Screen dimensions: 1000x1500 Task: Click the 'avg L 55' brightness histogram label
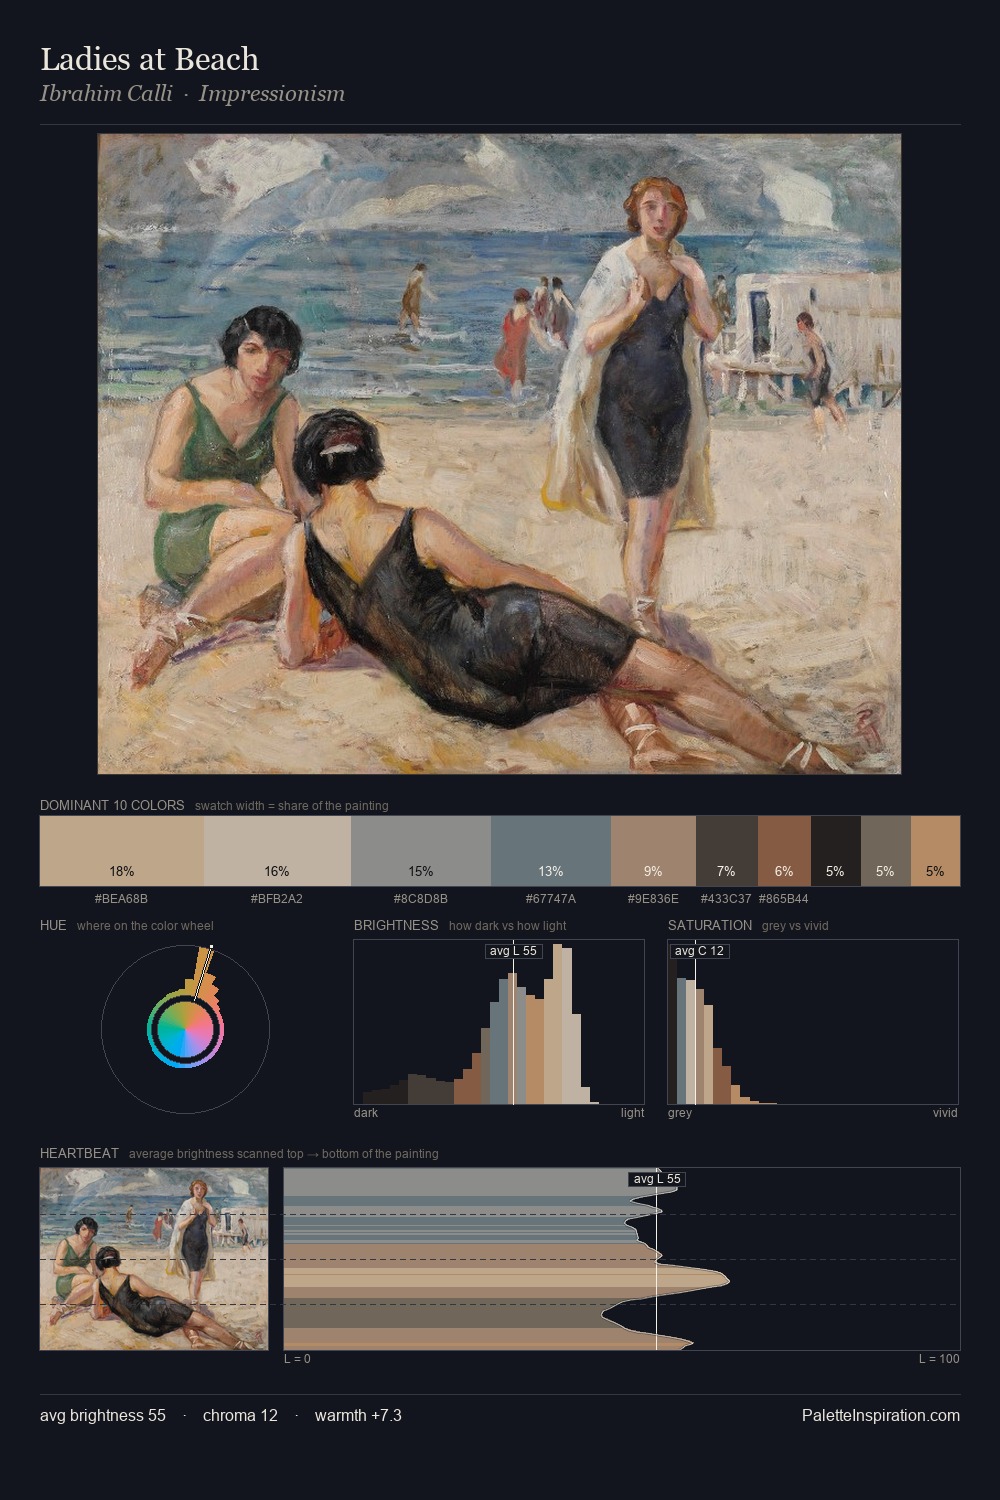(513, 951)
